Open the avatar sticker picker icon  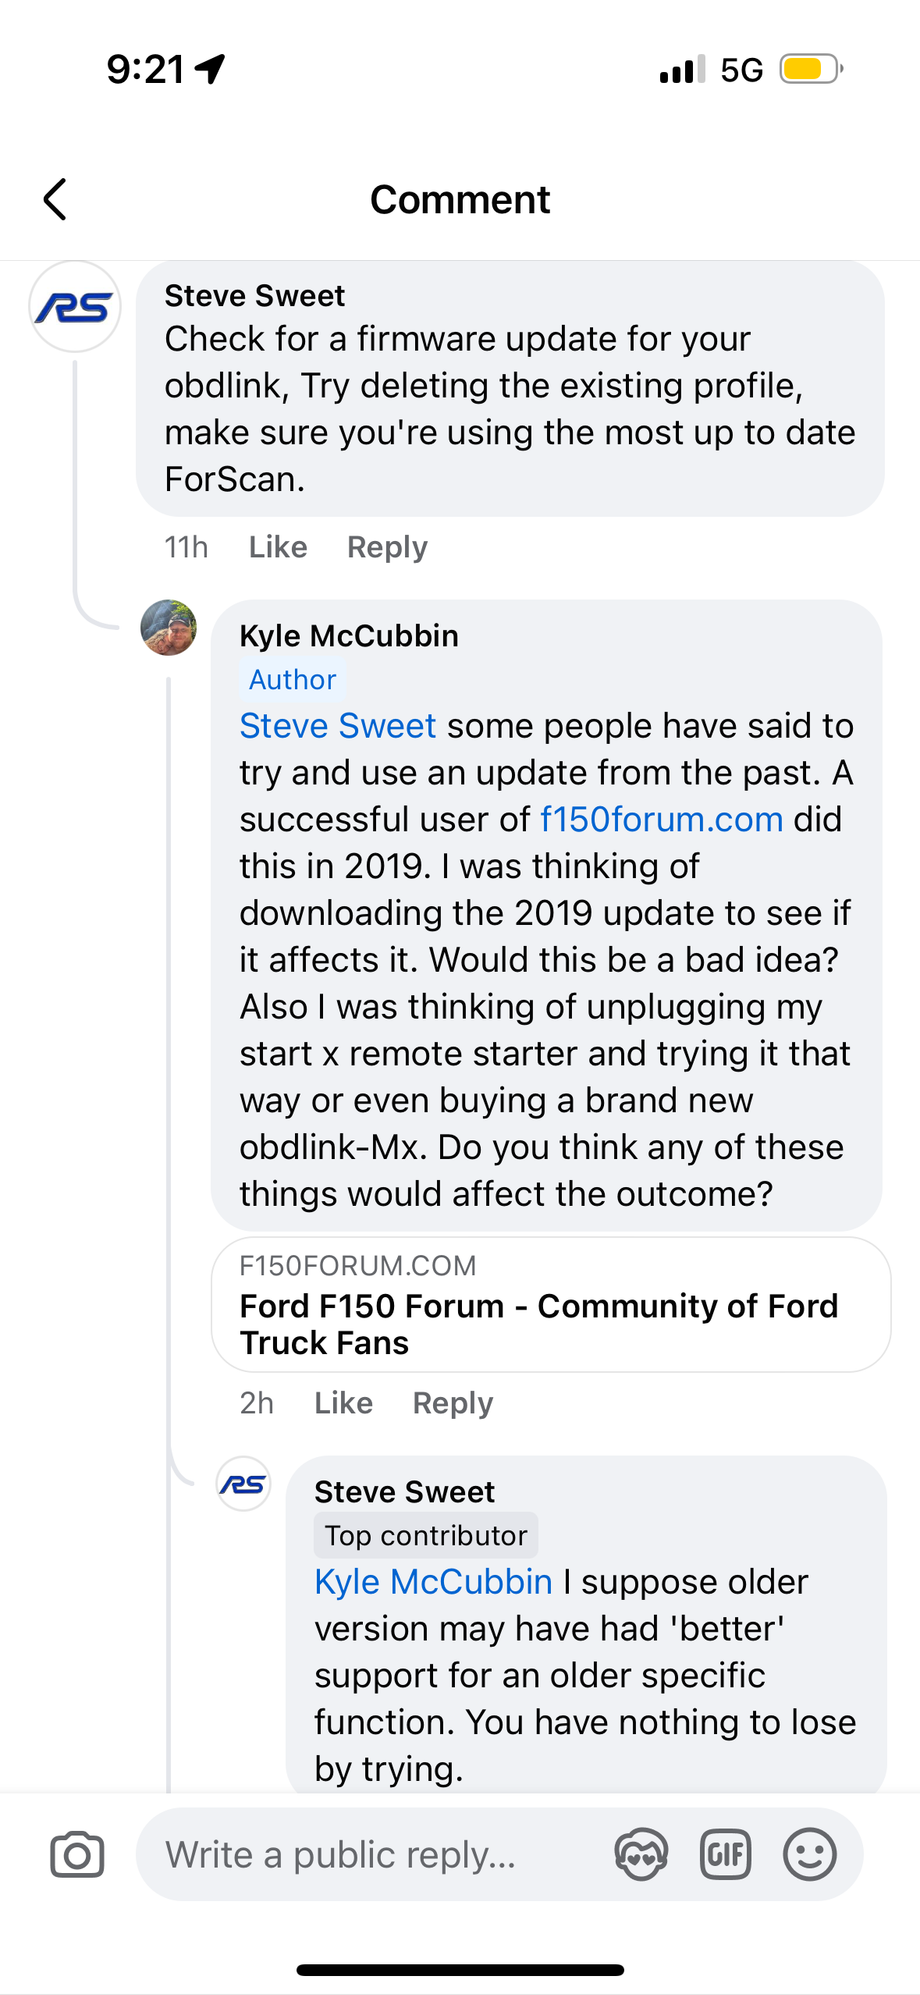[x=641, y=1855]
